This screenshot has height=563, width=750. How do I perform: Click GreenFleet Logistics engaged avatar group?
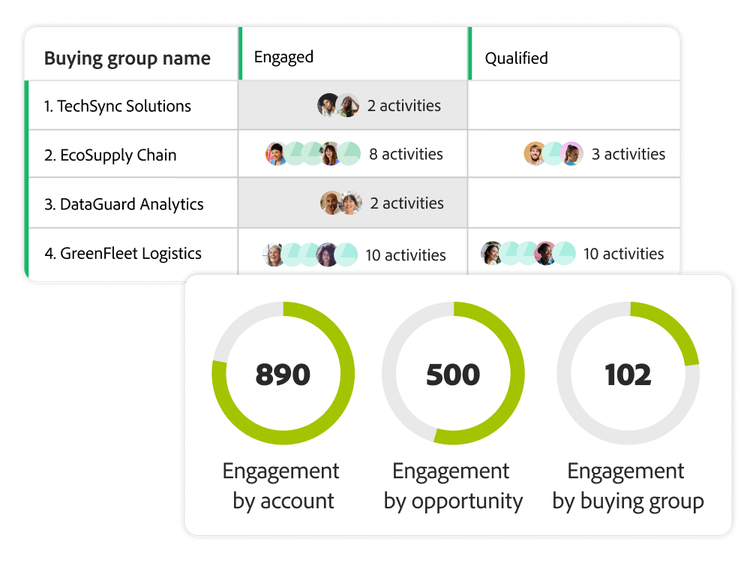click(x=309, y=254)
